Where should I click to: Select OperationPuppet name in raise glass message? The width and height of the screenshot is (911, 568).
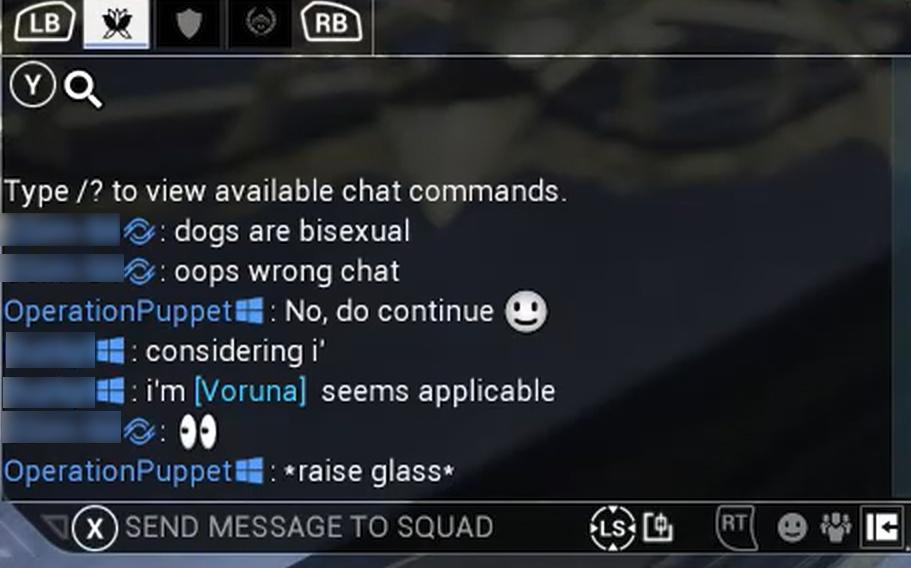pos(118,471)
